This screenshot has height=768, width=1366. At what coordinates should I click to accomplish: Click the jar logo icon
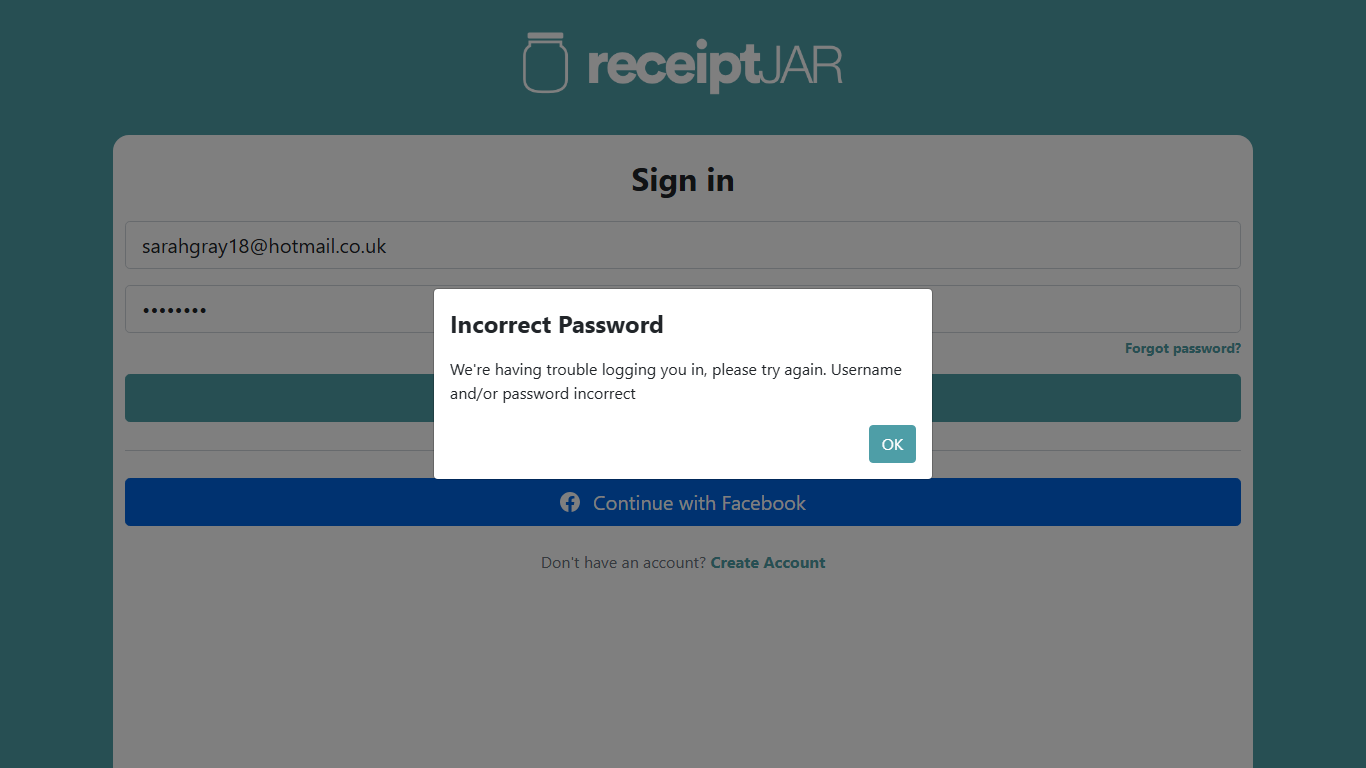545,63
